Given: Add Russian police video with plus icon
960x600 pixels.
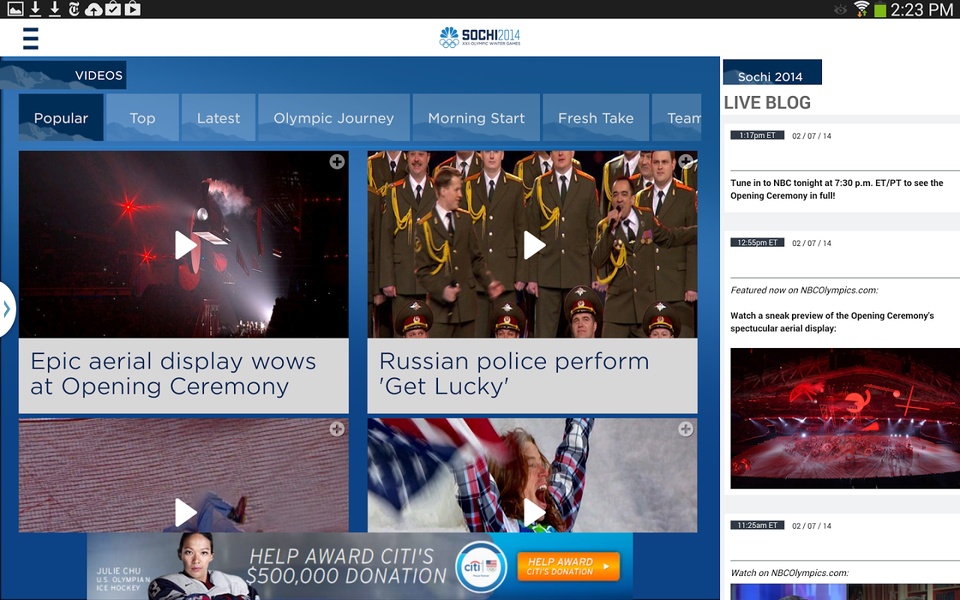Looking at the screenshot, I should point(686,161).
